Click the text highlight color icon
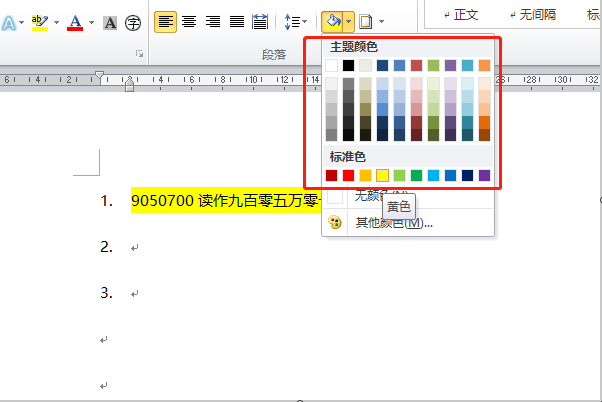Image resolution: width=602 pixels, height=402 pixels. (x=40, y=23)
